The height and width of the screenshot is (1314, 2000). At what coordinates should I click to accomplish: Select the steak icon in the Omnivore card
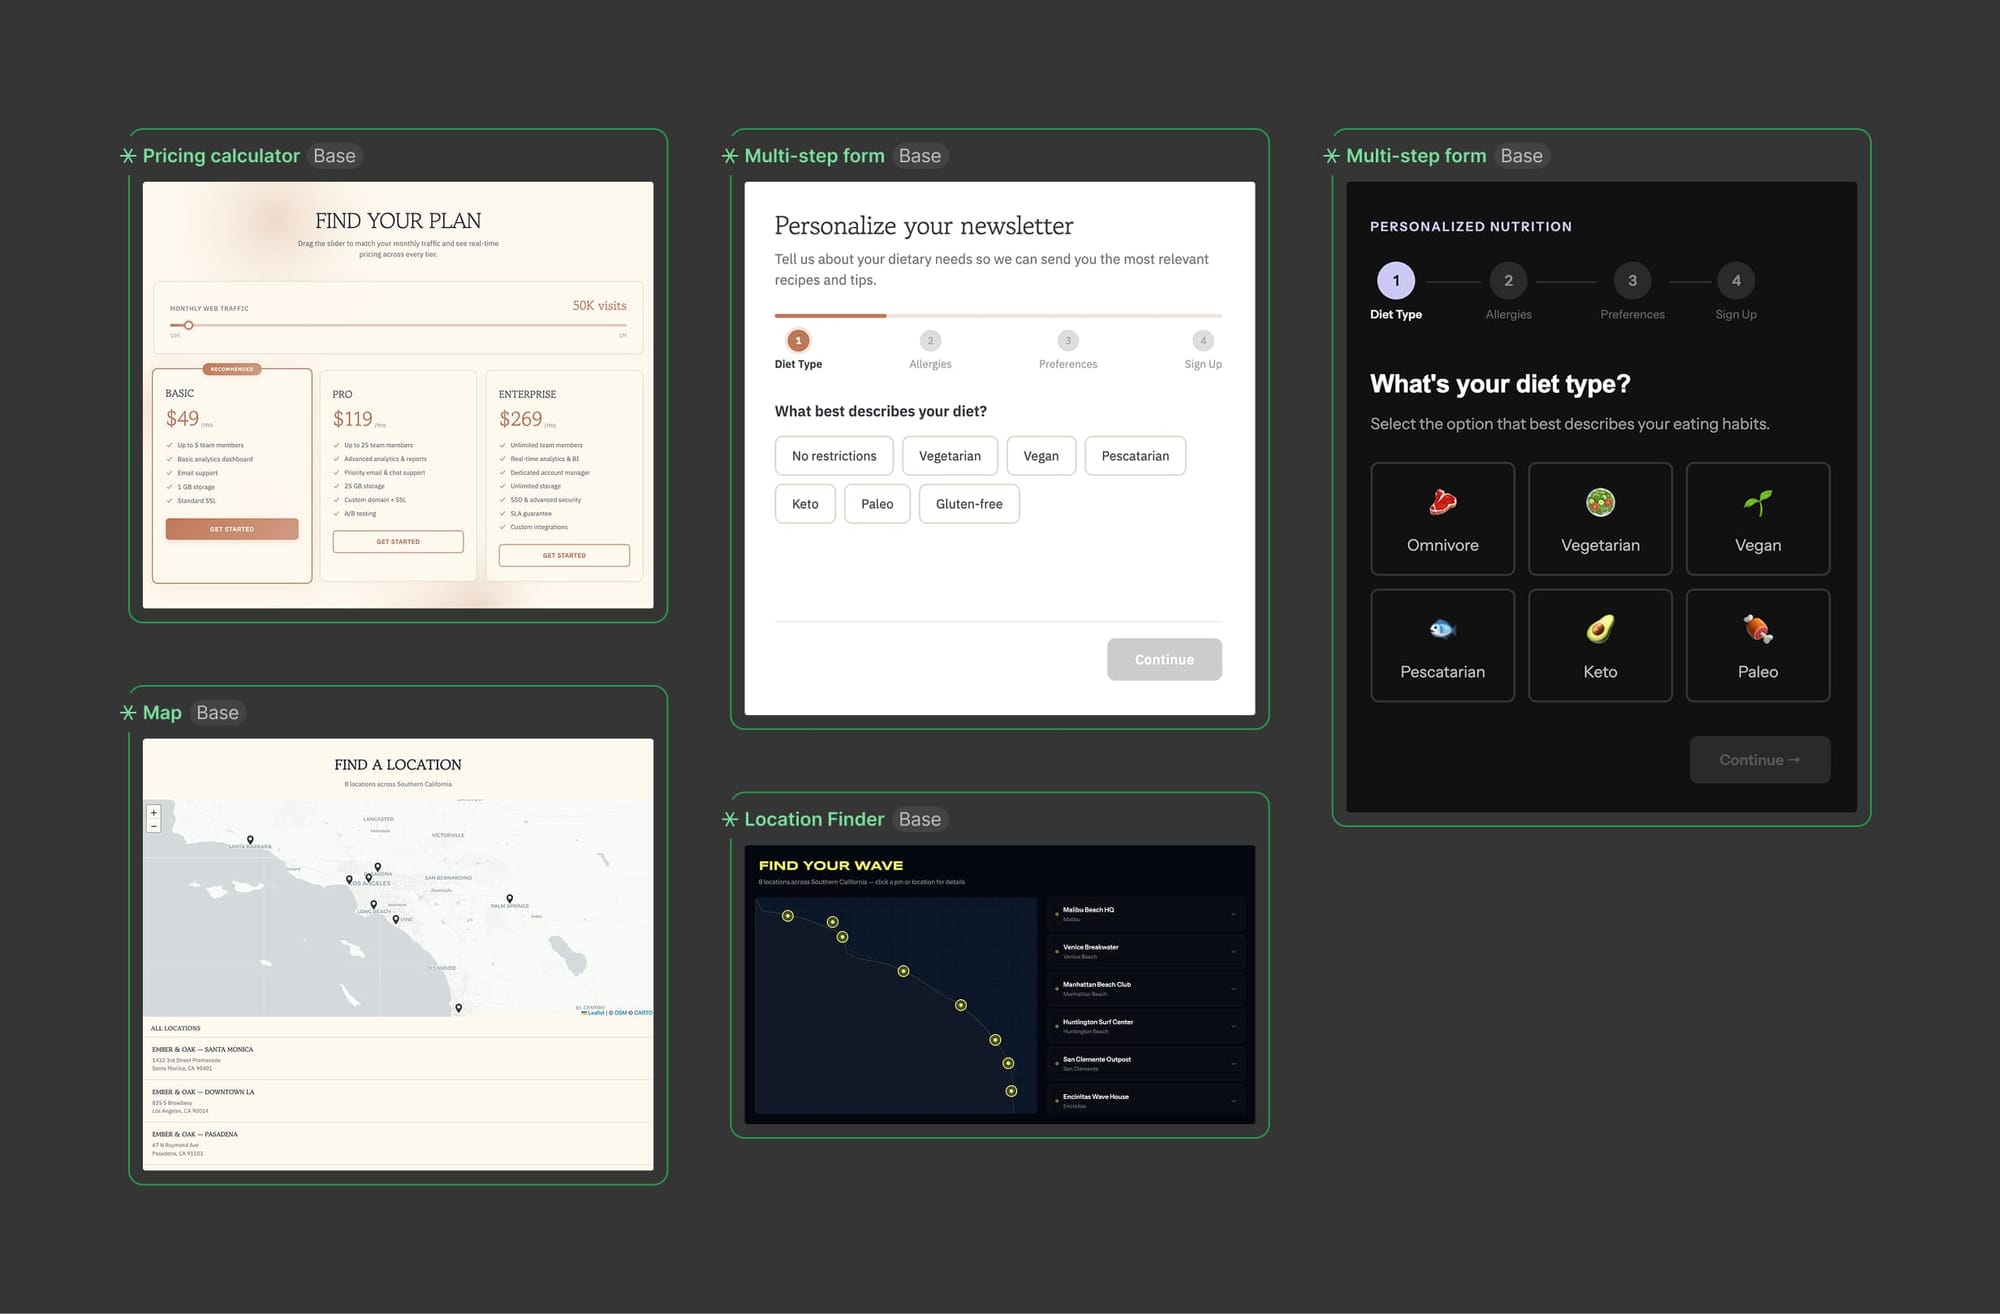click(1442, 502)
